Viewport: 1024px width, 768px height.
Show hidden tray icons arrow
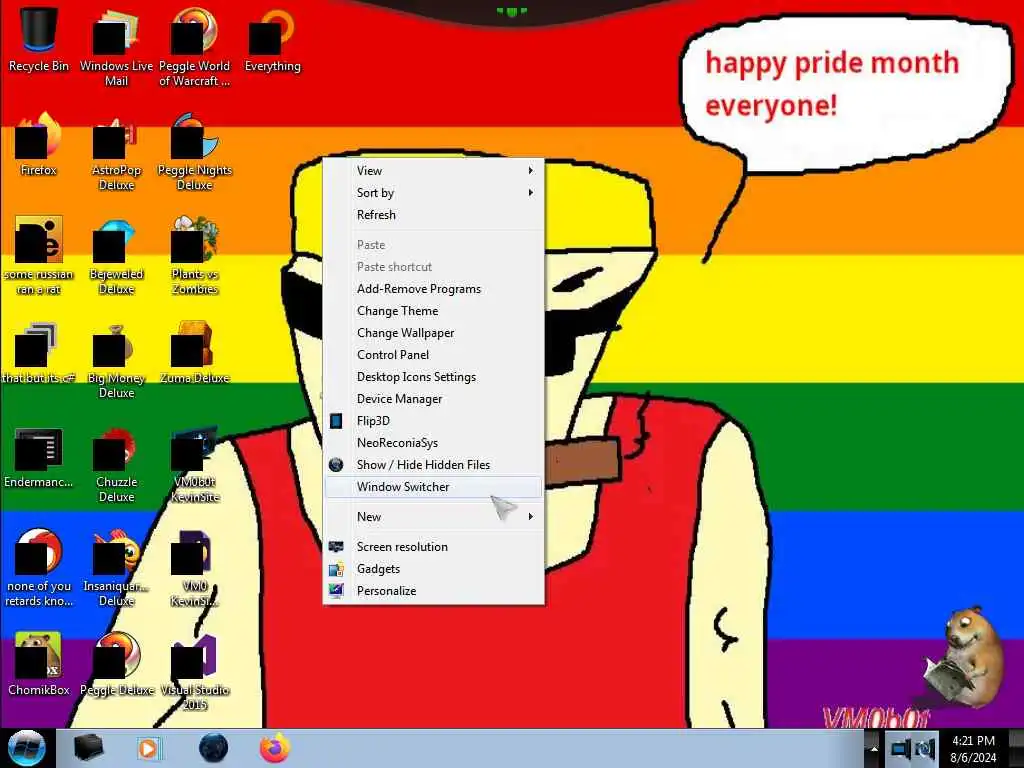(x=874, y=749)
